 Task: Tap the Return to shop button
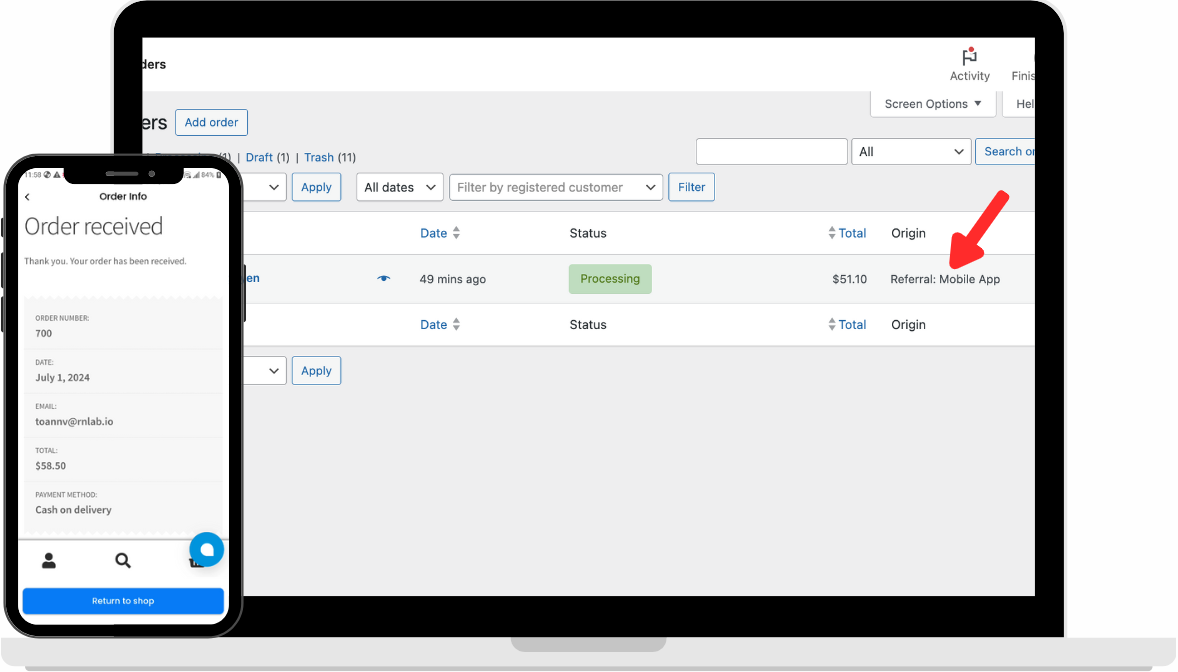123,601
